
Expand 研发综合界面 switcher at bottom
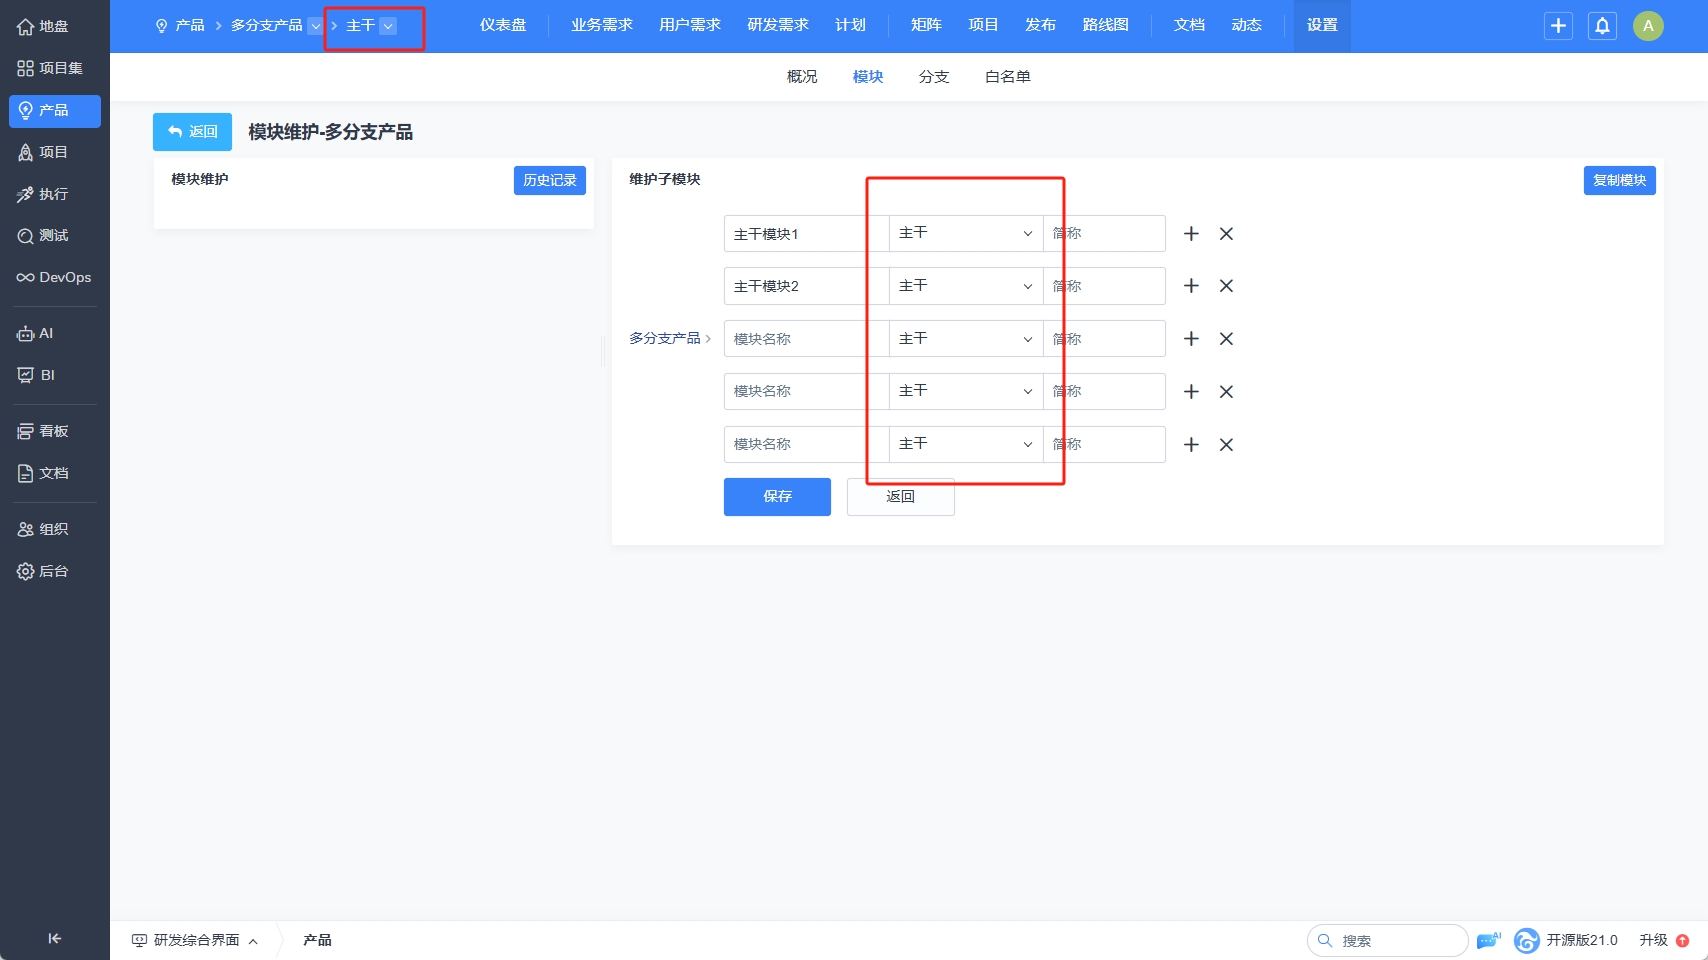coord(195,940)
